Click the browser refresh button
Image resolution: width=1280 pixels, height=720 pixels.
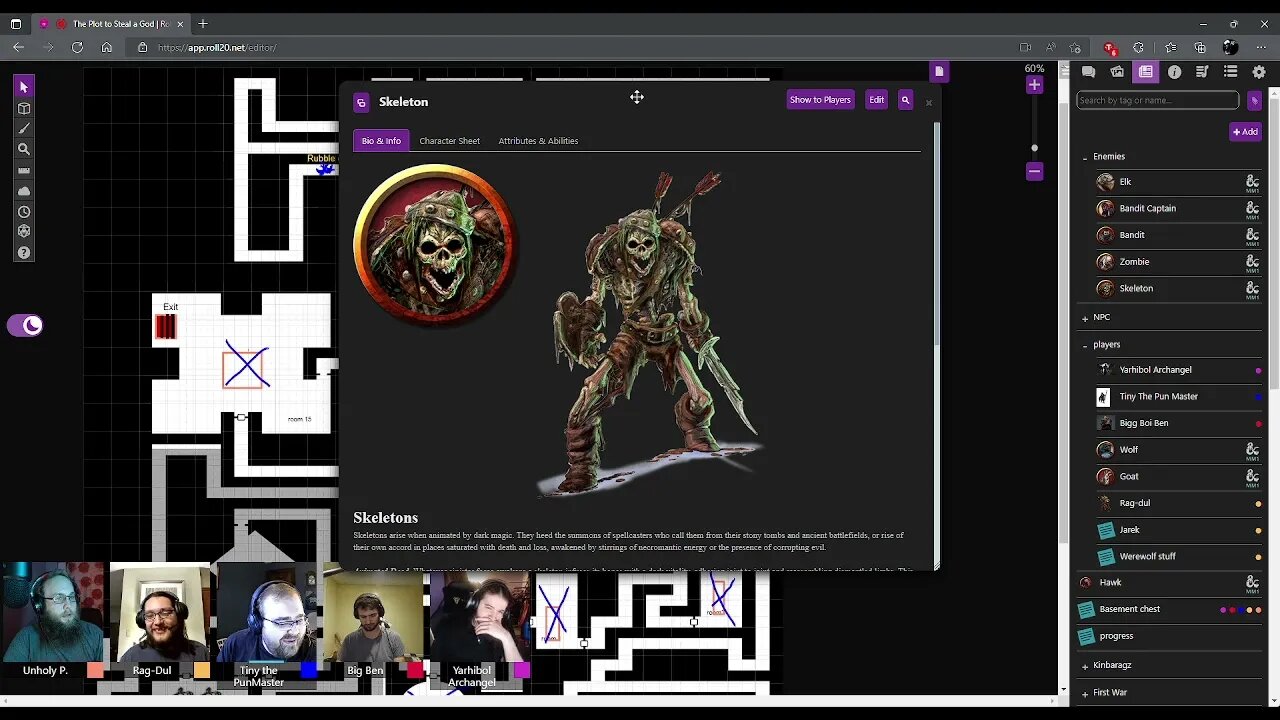click(x=77, y=47)
